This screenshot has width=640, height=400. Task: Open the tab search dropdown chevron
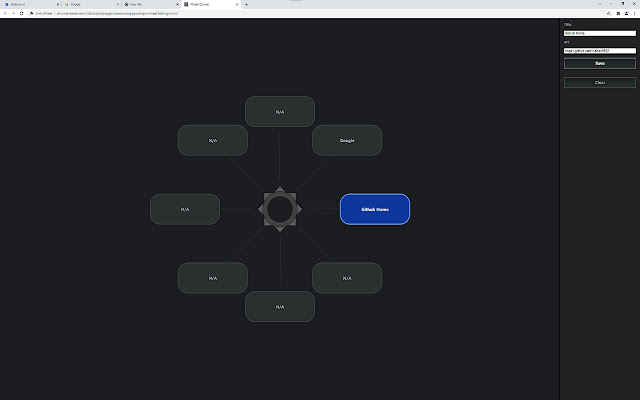(x=599, y=4)
